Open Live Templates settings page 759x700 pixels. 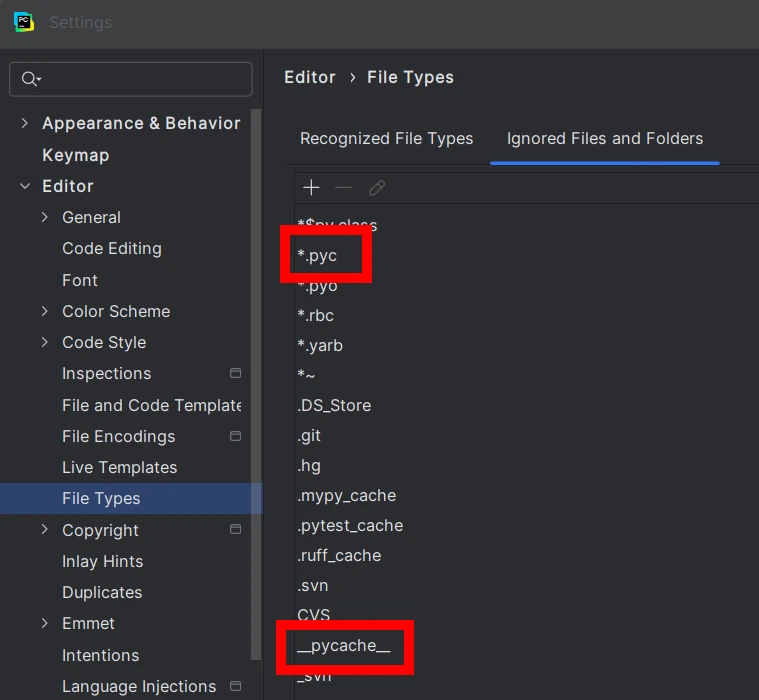pos(119,467)
